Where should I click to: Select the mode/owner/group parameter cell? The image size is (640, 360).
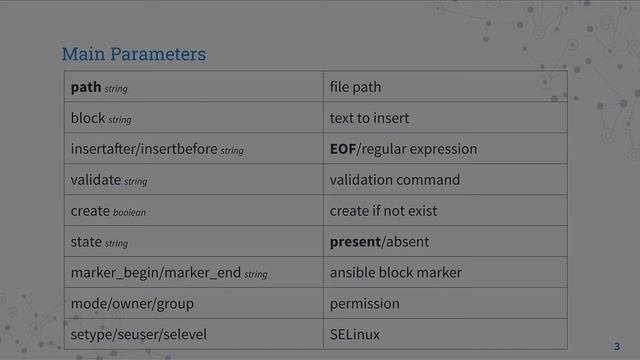click(194, 303)
